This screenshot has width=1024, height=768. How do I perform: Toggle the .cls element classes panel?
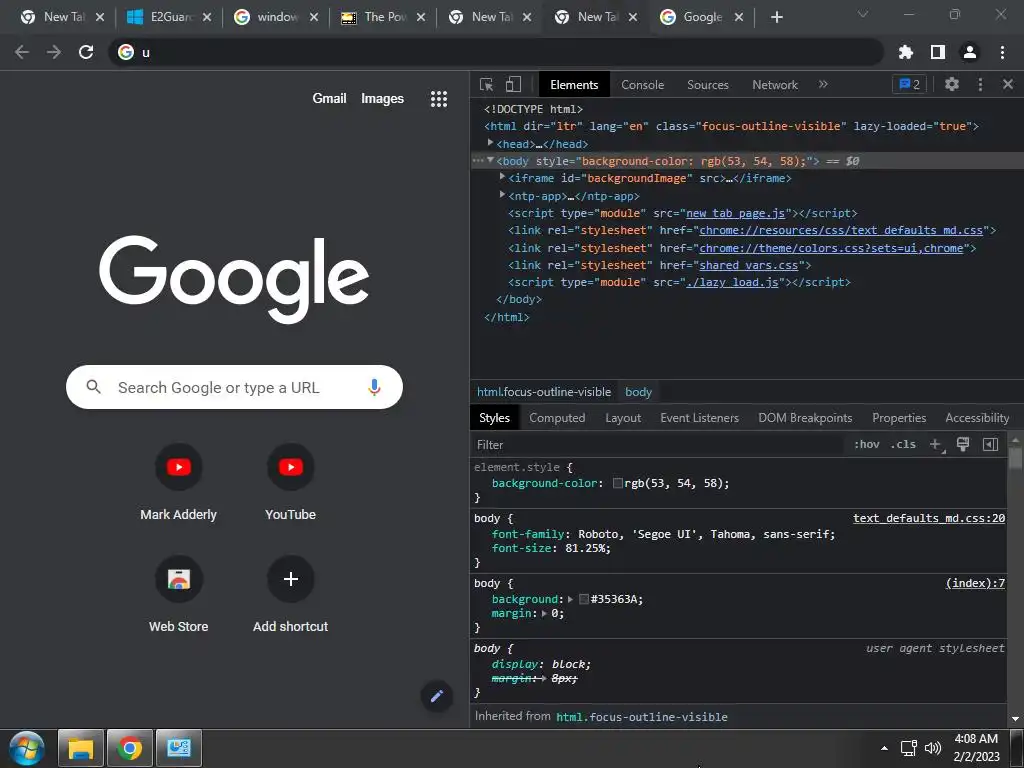click(x=903, y=445)
